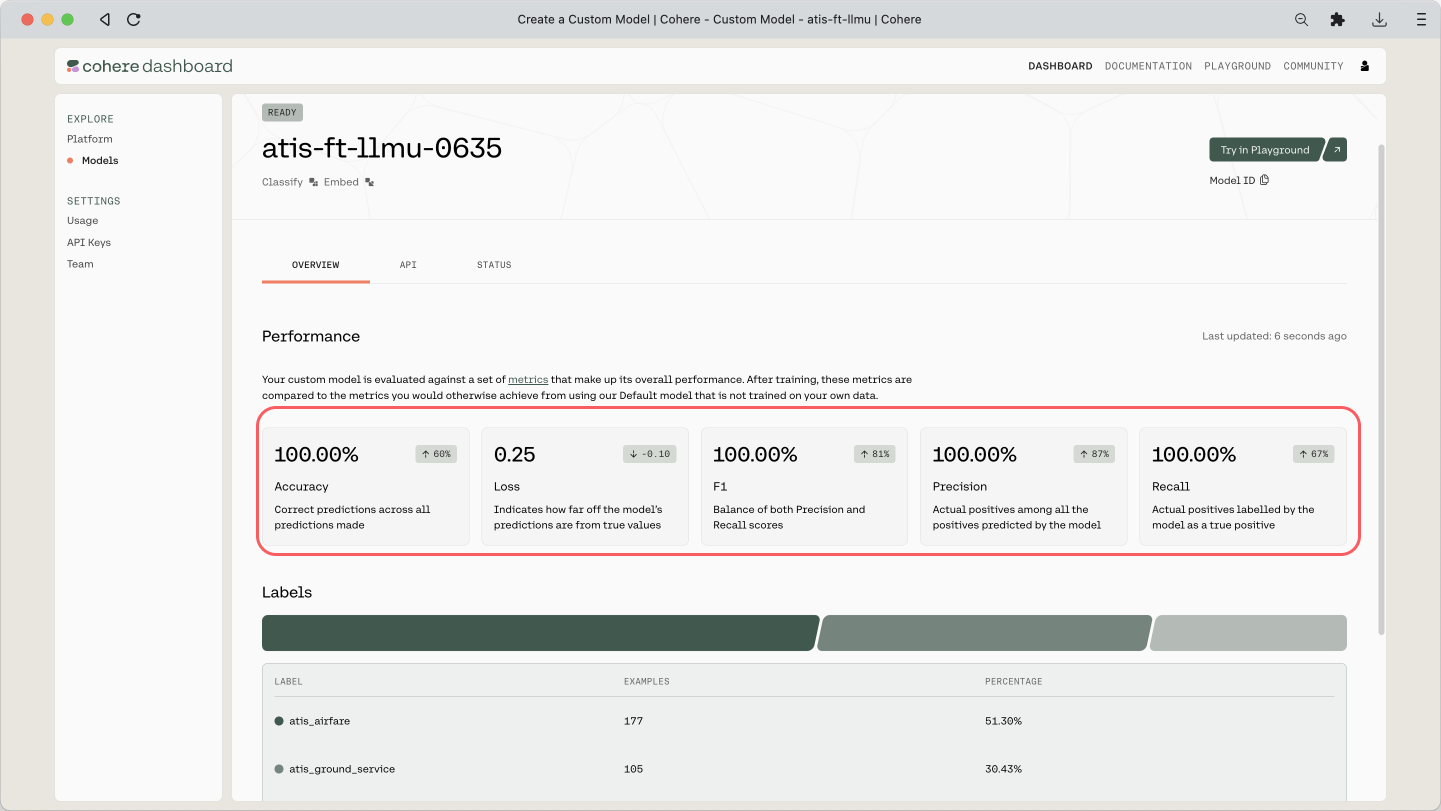Open the Playground nav item
1441x811 pixels.
[x=1237, y=66]
